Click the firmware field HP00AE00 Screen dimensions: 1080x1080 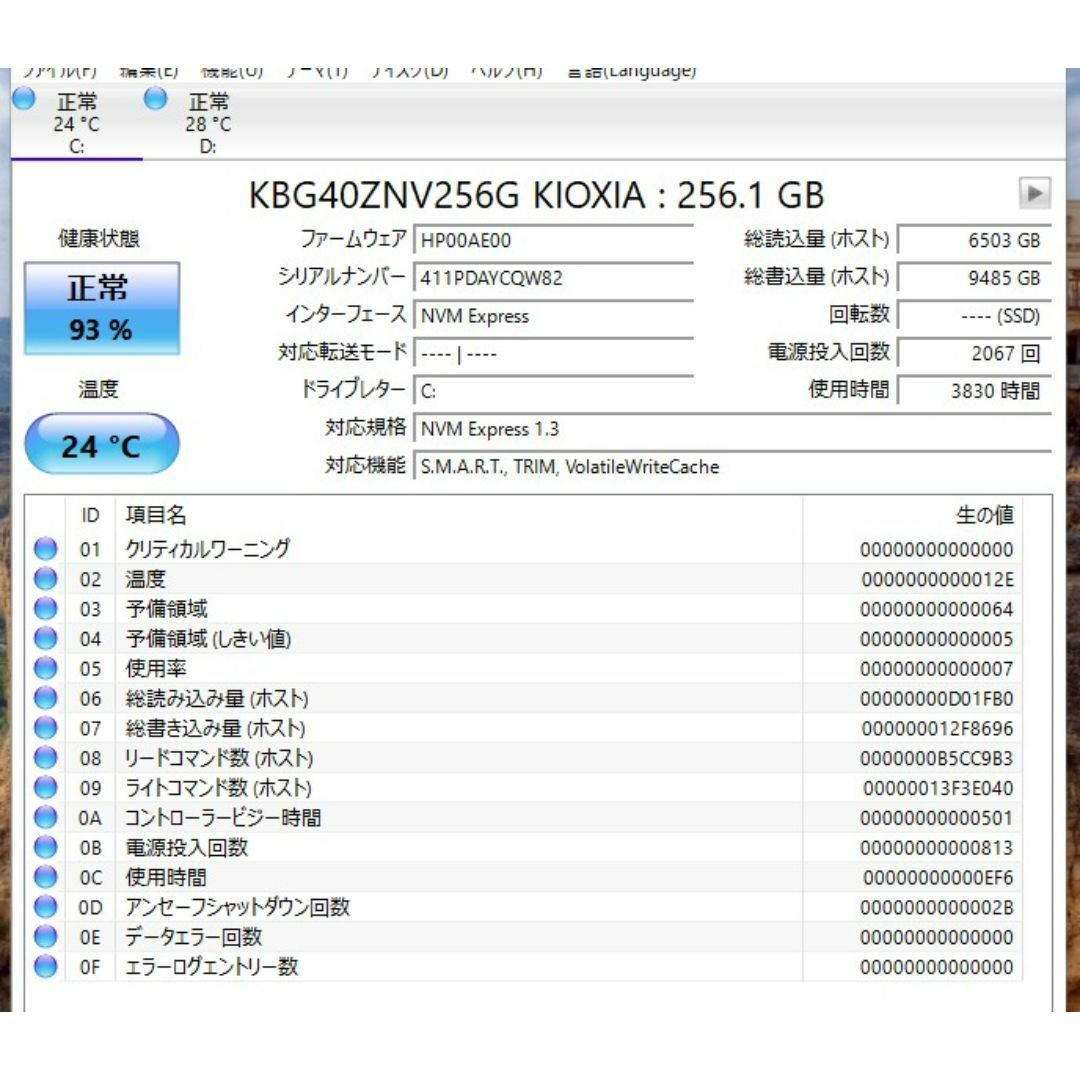554,240
